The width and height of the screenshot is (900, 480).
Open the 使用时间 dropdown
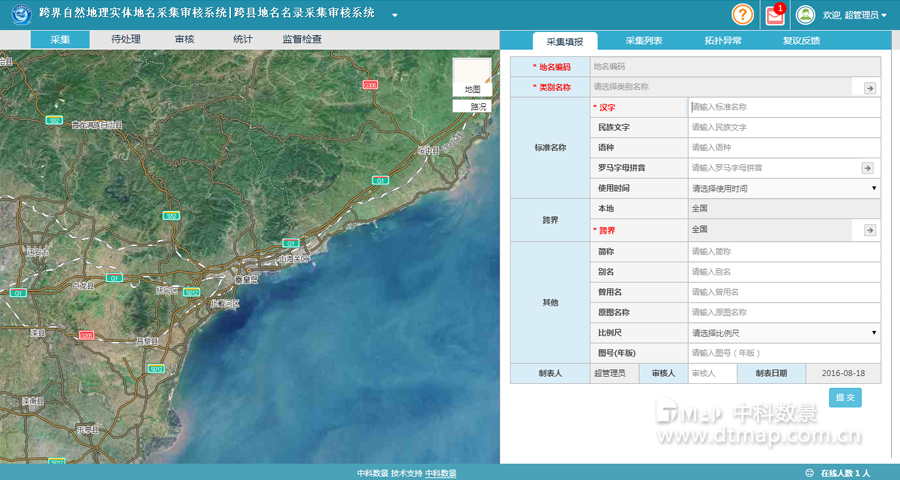[x=783, y=188]
